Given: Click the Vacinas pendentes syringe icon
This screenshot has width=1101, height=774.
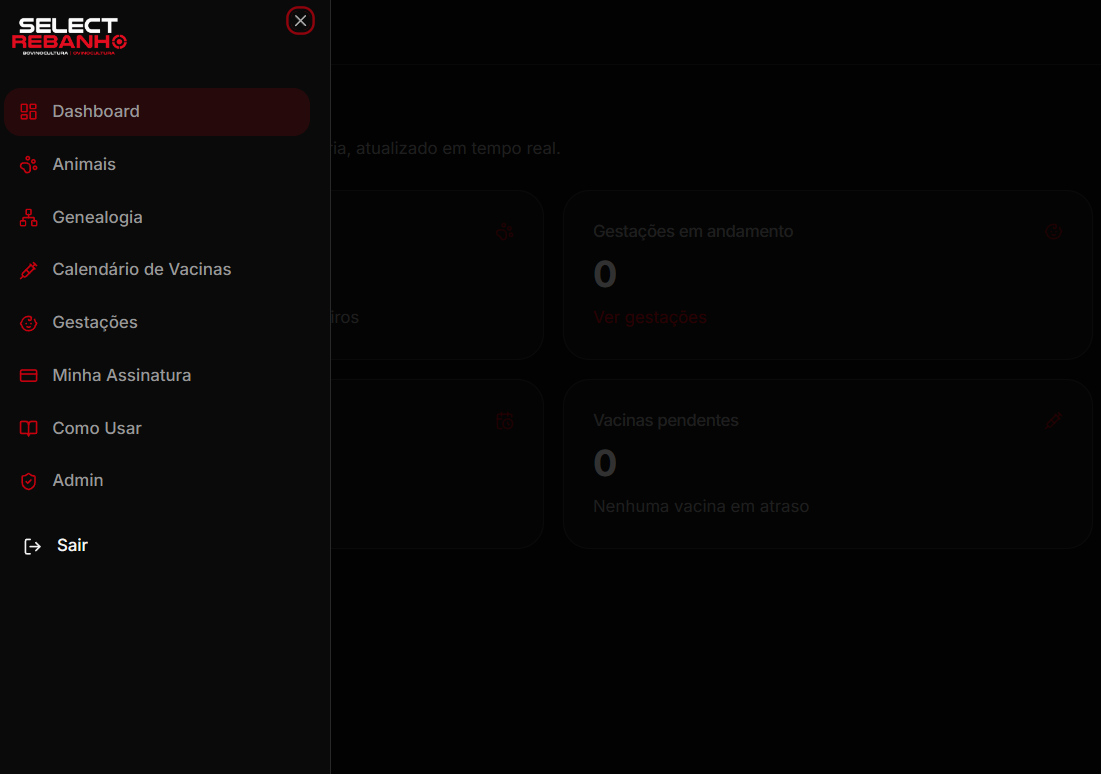Looking at the screenshot, I should tap(1053, 421).
